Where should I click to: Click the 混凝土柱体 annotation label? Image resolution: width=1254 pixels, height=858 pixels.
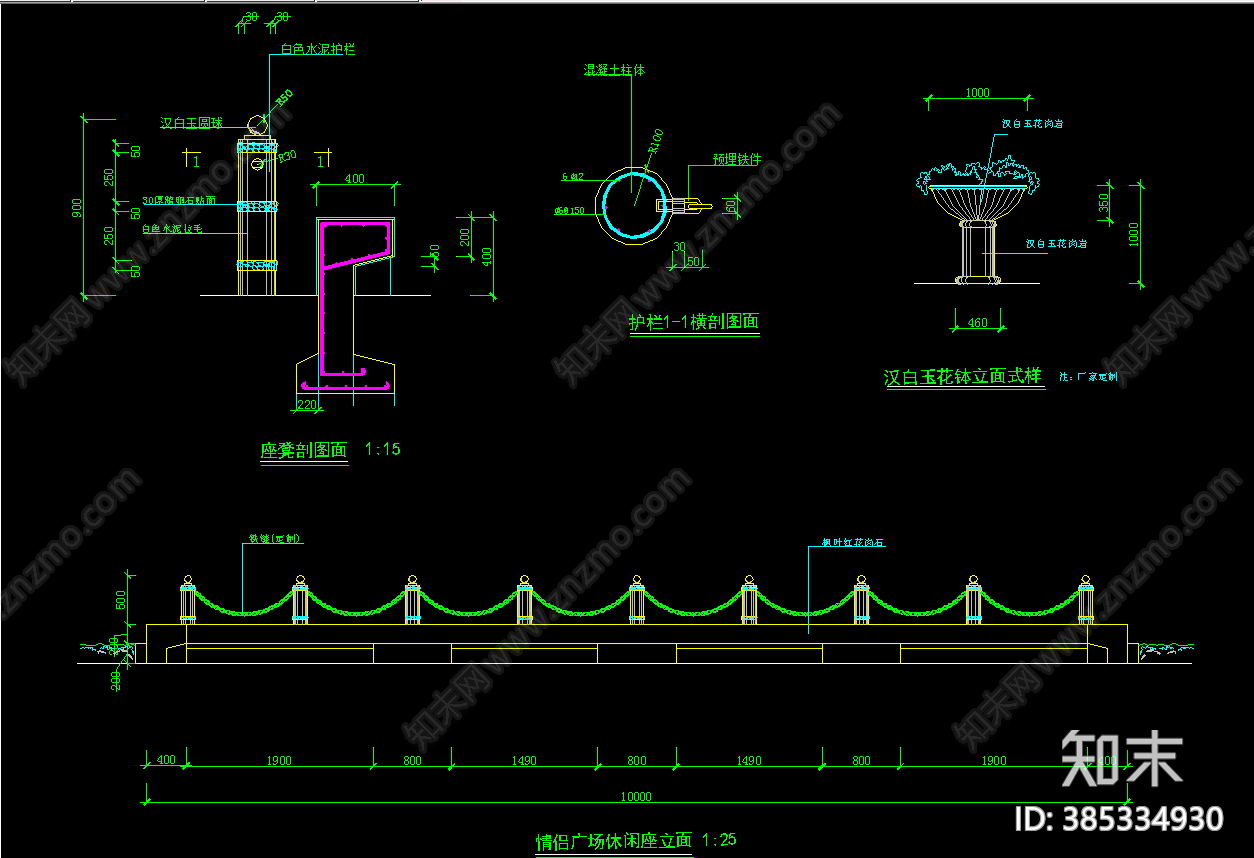pyautogui.click(x=614, y=70)
